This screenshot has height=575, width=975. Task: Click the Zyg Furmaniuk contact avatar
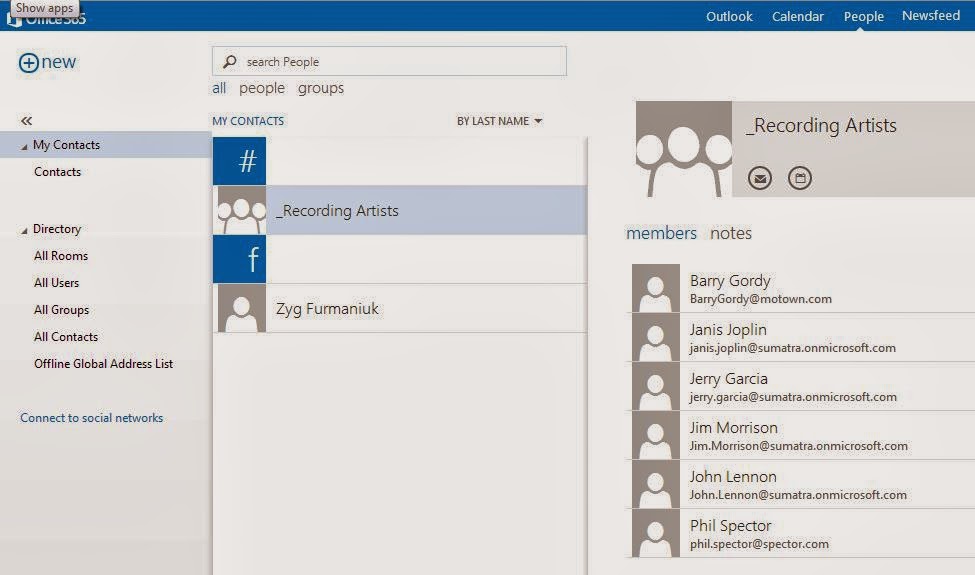[x=241, y=308]
